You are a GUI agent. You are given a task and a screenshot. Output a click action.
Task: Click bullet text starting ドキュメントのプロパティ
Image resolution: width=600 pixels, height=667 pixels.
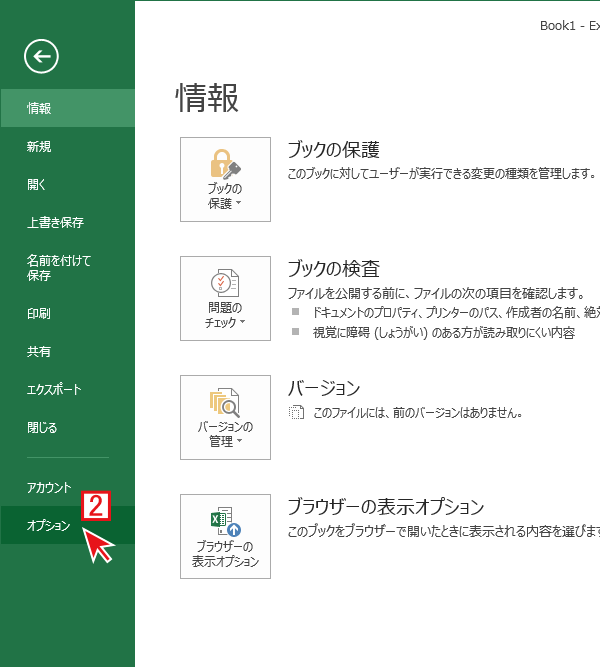coord(456,313)
